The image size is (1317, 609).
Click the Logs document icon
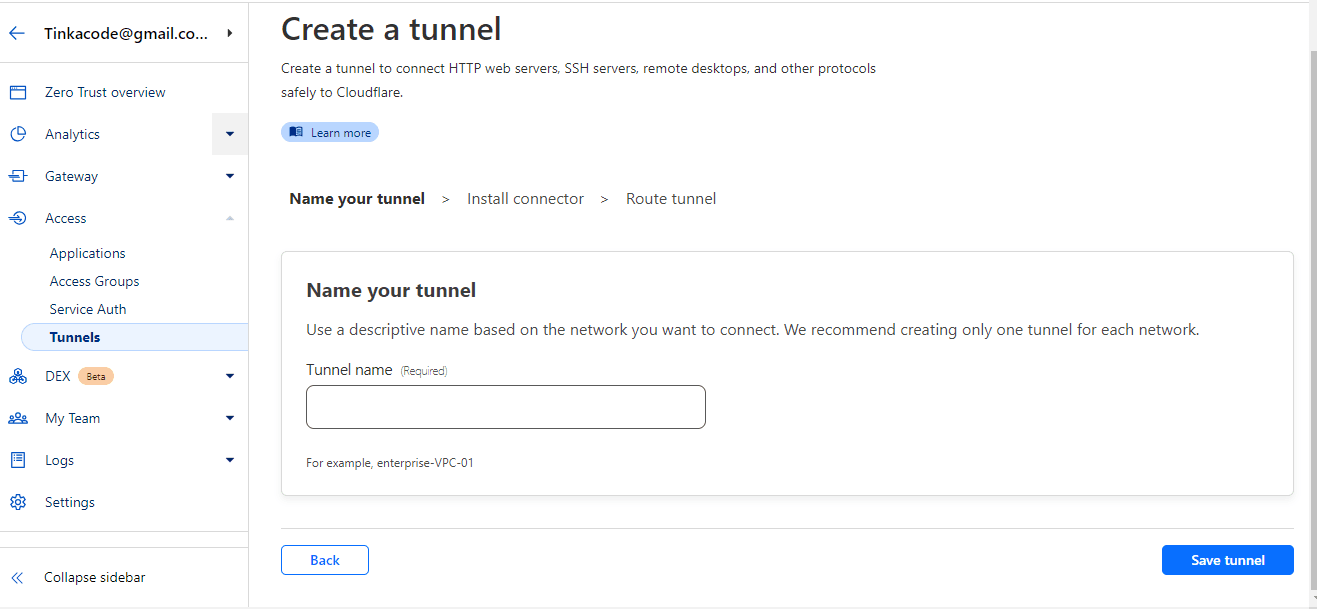(x=17, y=460)
